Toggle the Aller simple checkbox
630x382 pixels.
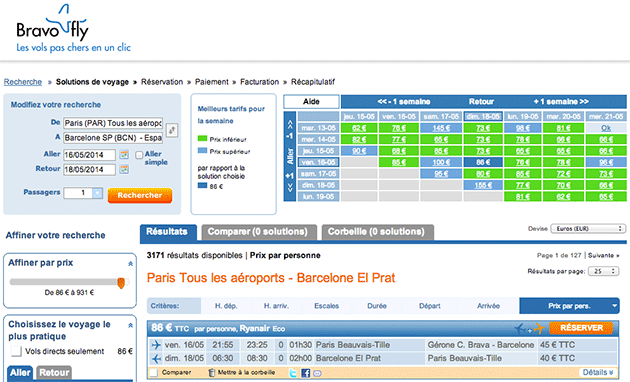click(139, 155)
